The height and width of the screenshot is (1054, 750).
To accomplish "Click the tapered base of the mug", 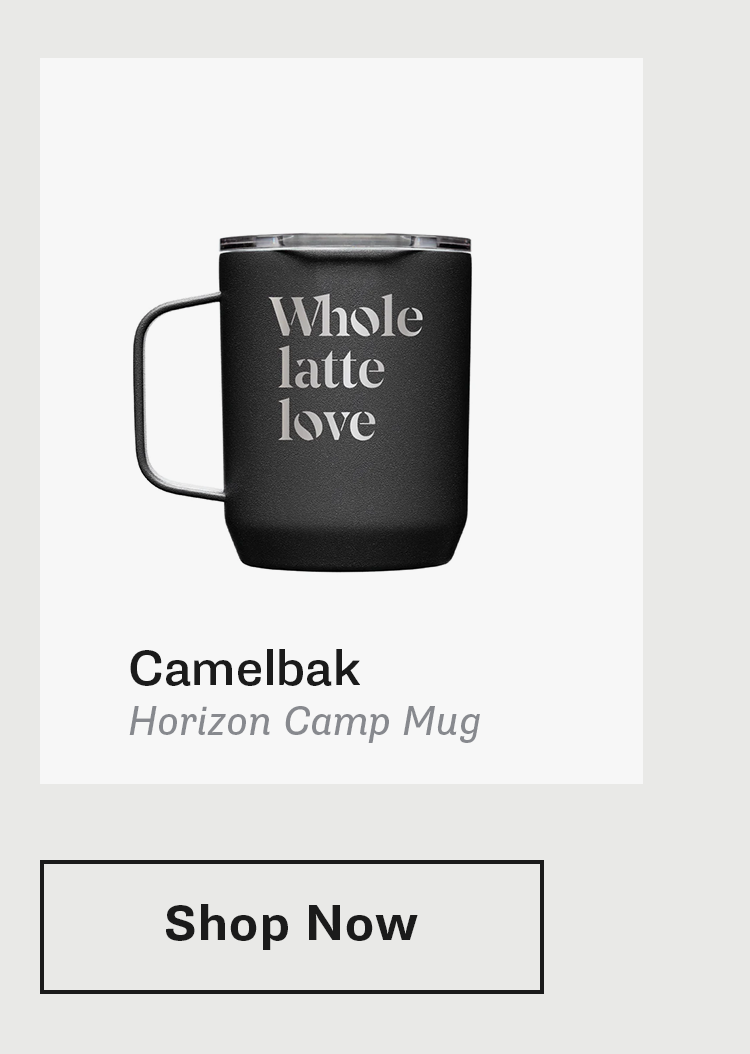I will pyautogui.click(x=345, y=548).
